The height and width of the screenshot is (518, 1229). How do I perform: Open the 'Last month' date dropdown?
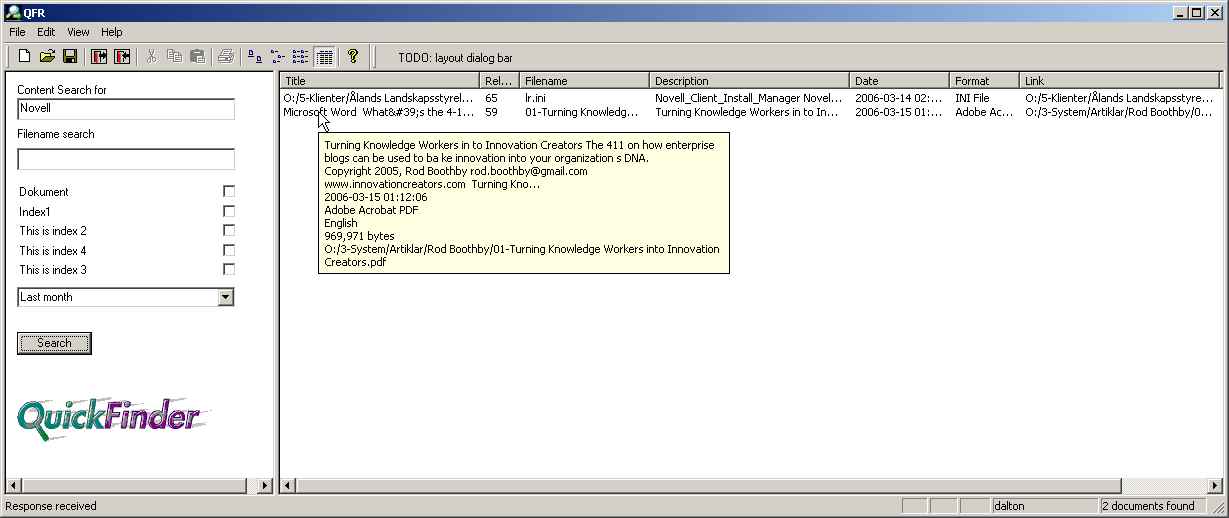click(225, 297)
